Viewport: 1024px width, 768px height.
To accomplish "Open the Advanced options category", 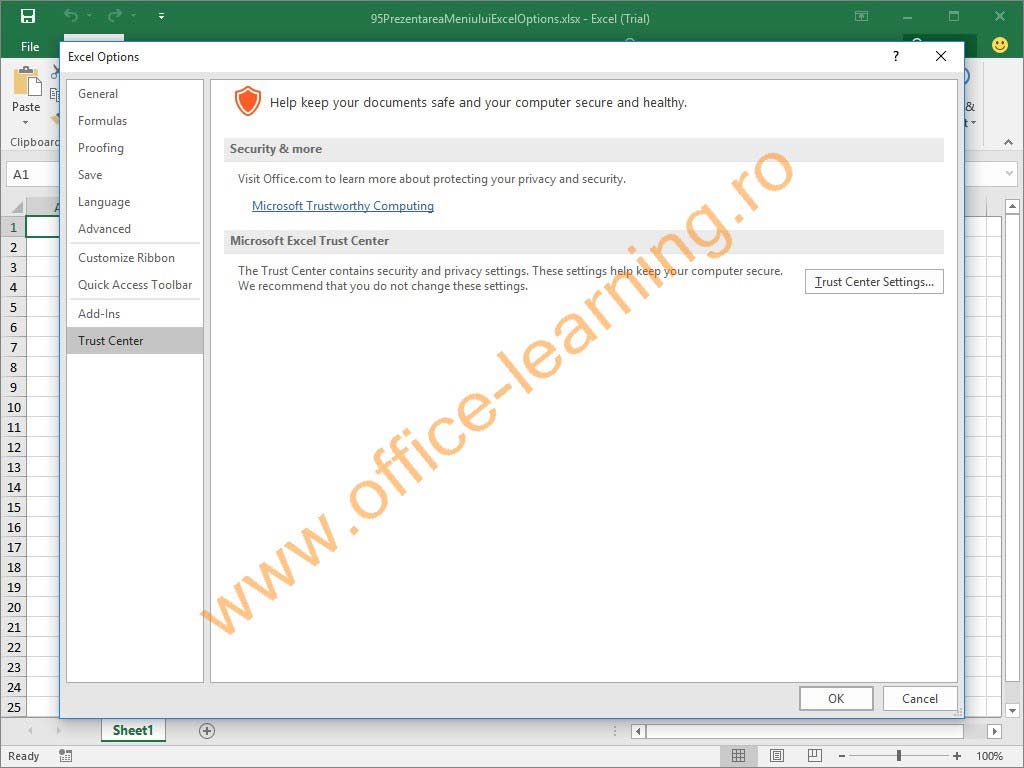I will 135,229.
